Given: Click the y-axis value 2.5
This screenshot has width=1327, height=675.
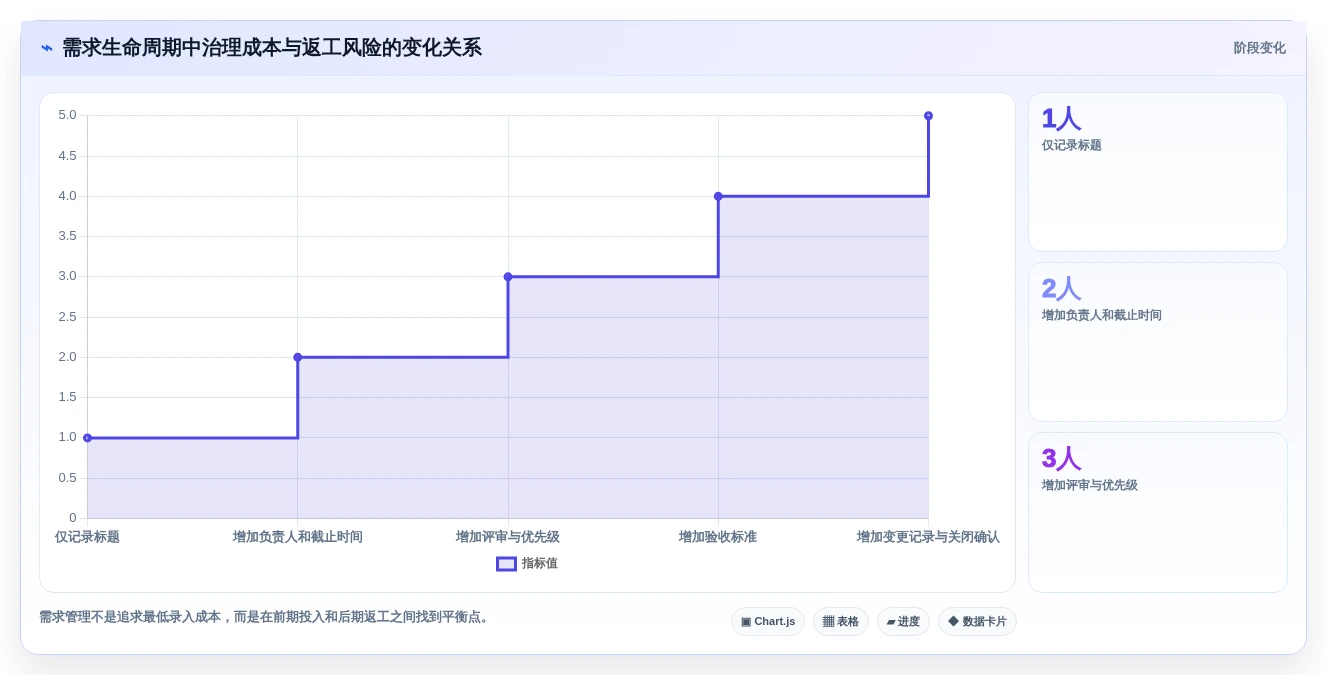Looking at the screenshot, I should point(67,317).
